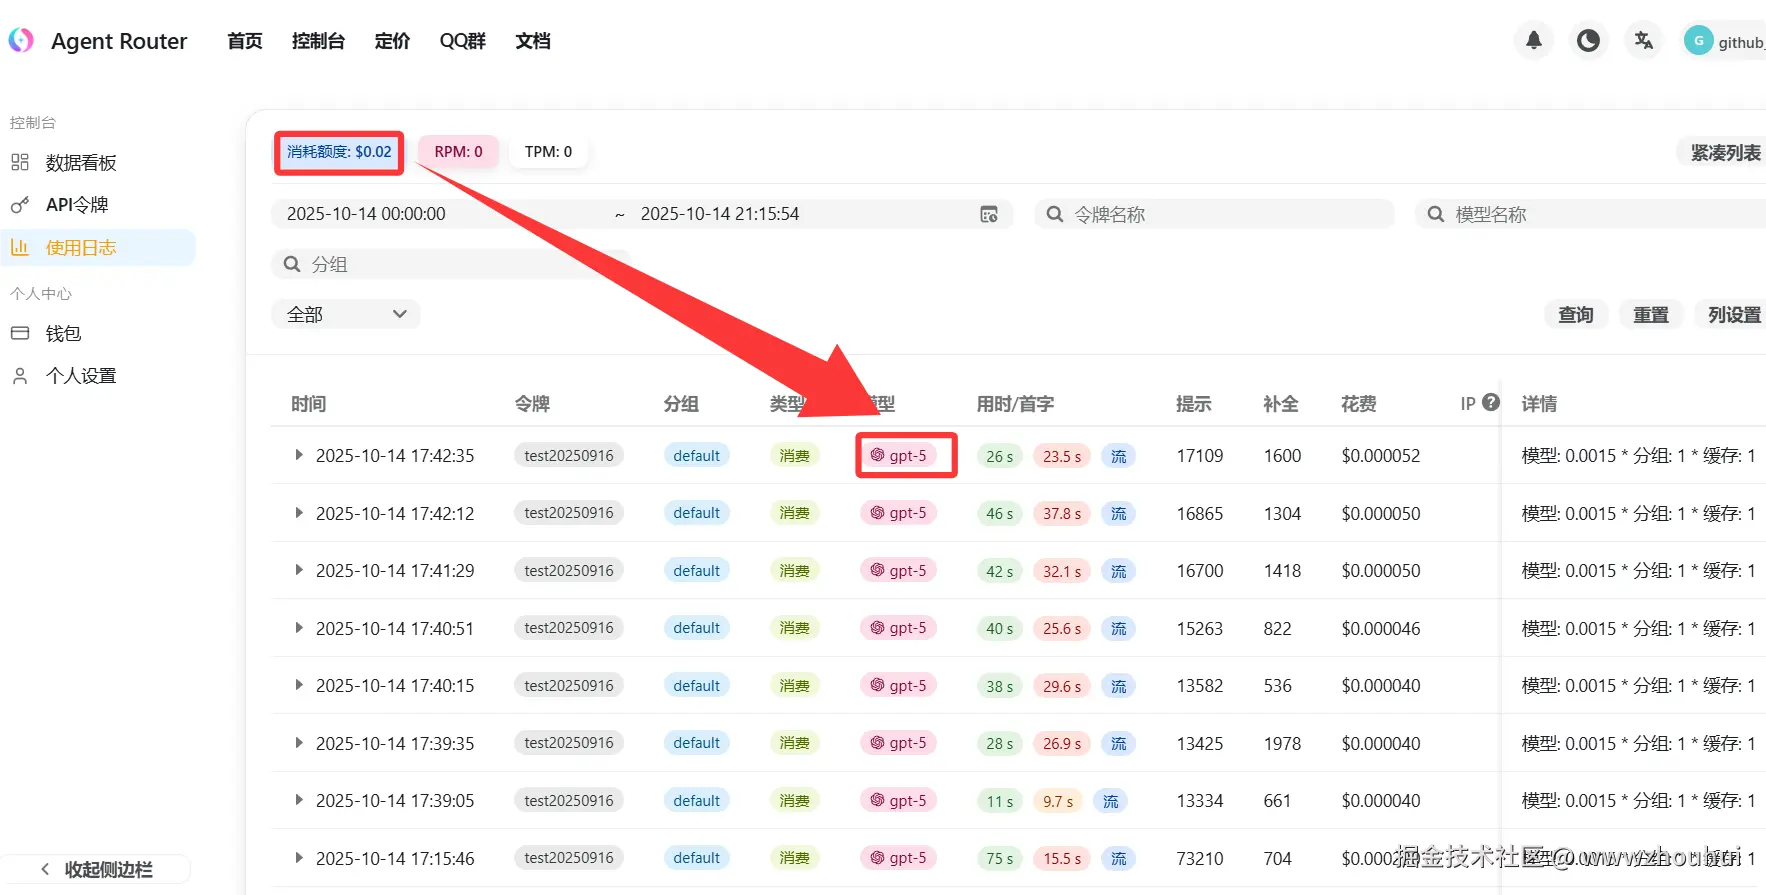Click the 时间 column header

click(x=309, y=404)
